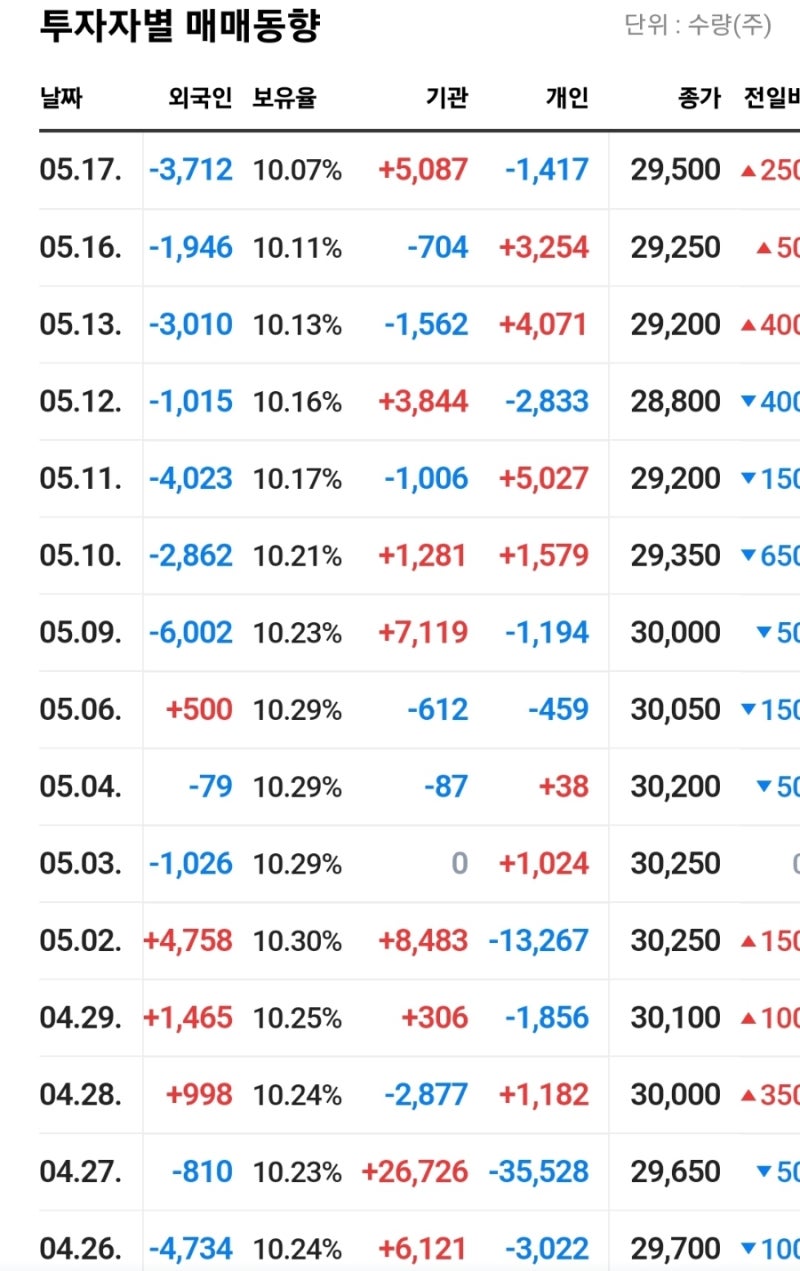Click the 날짜 column header
The image size is (800, 1271).
click(61, 98)
